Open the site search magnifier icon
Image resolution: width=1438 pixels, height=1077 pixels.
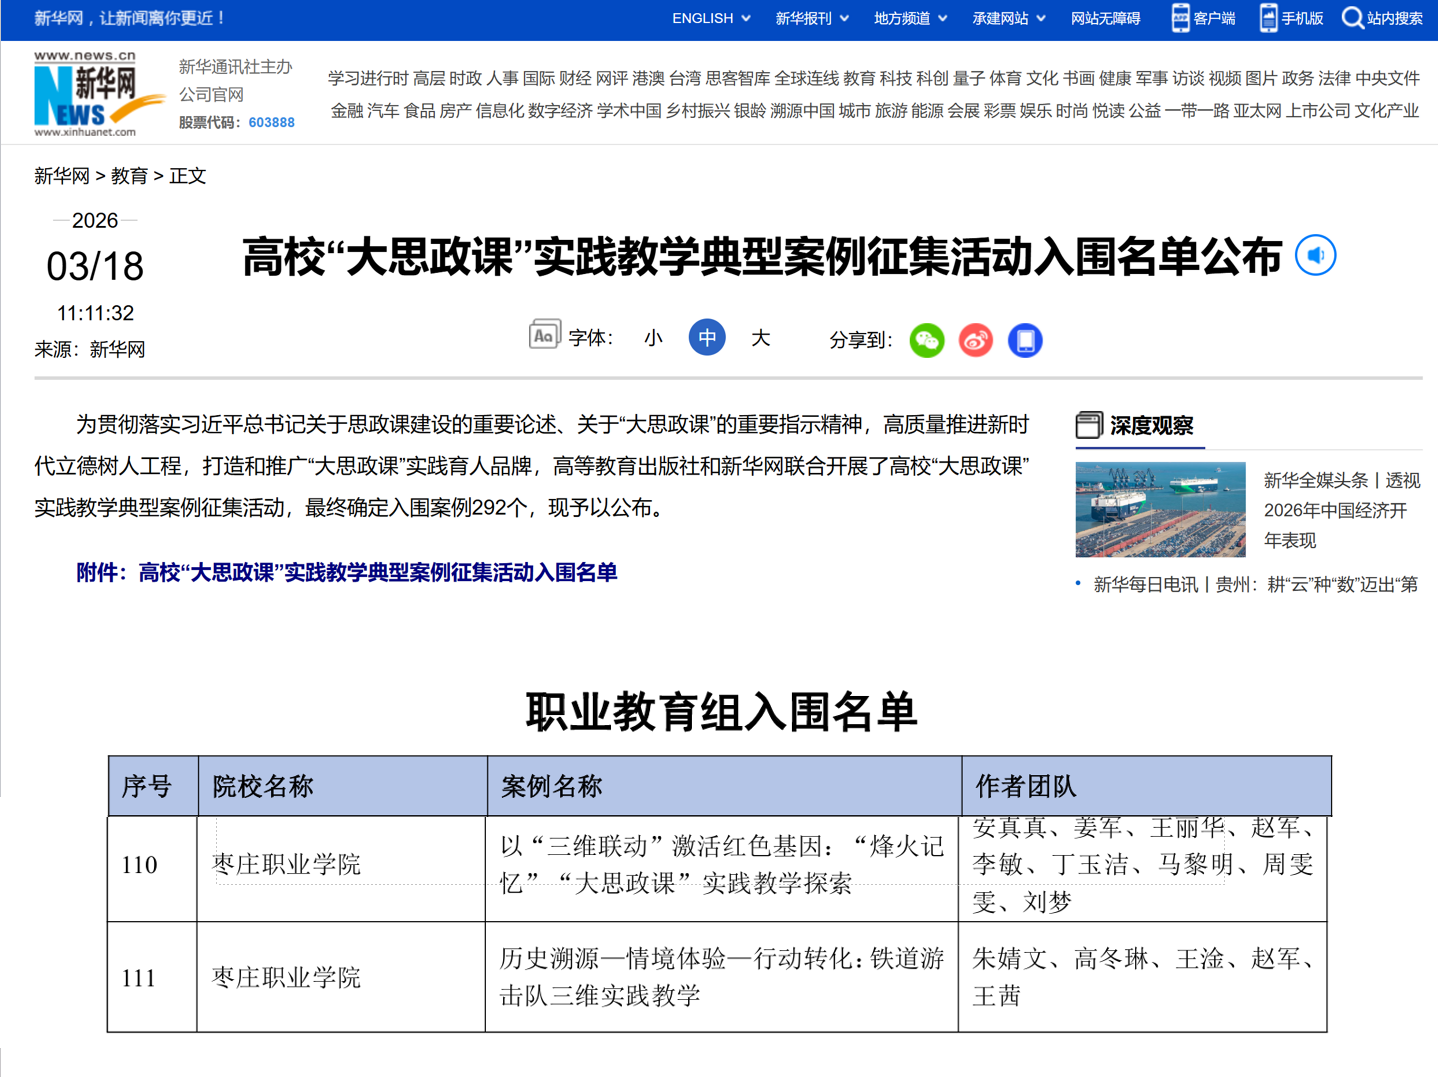point(1352,18)
